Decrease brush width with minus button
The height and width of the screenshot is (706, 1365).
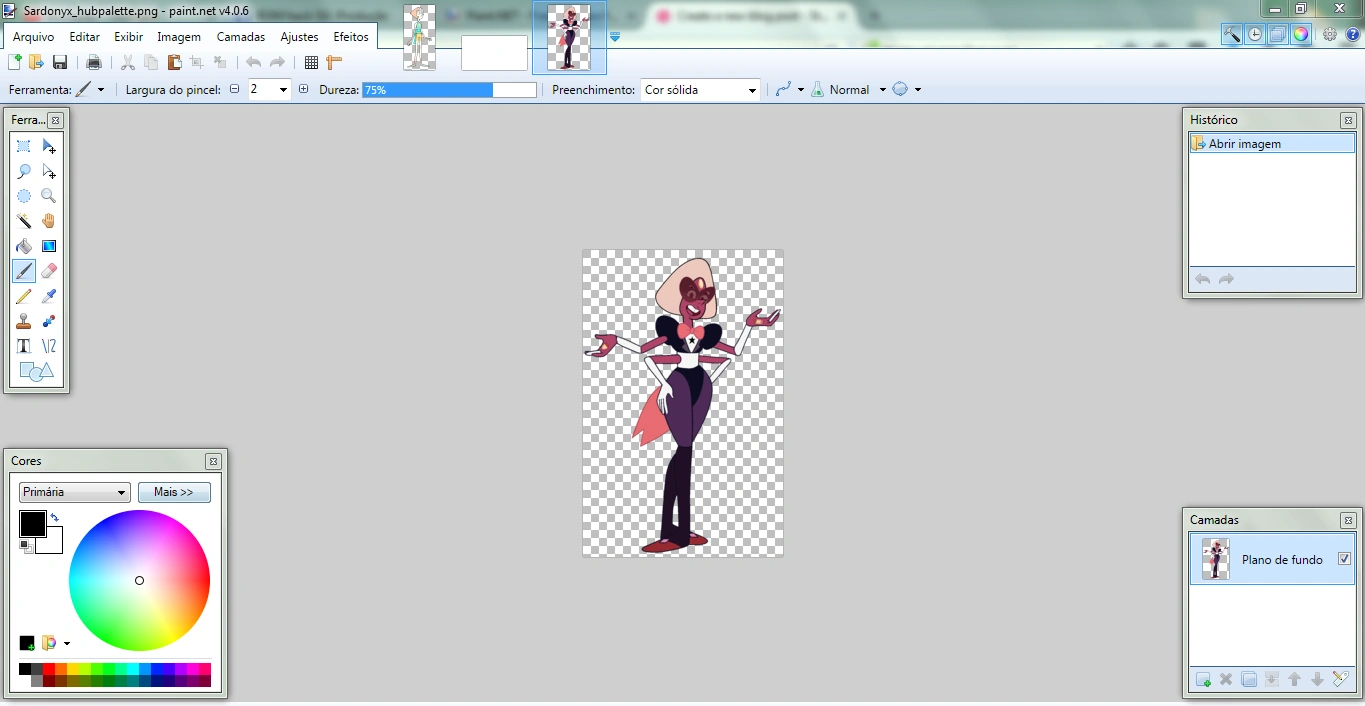pos(235,89)
